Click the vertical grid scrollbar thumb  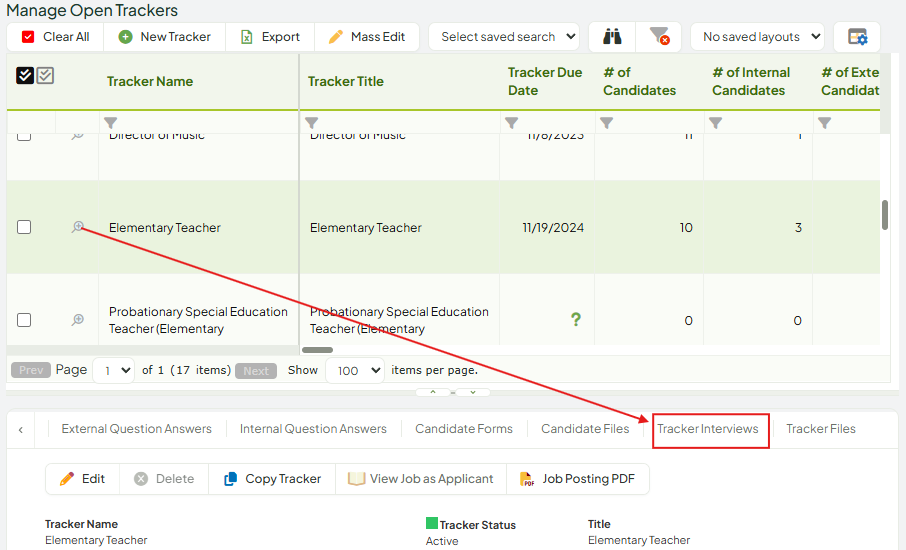[x=885, y=215]
